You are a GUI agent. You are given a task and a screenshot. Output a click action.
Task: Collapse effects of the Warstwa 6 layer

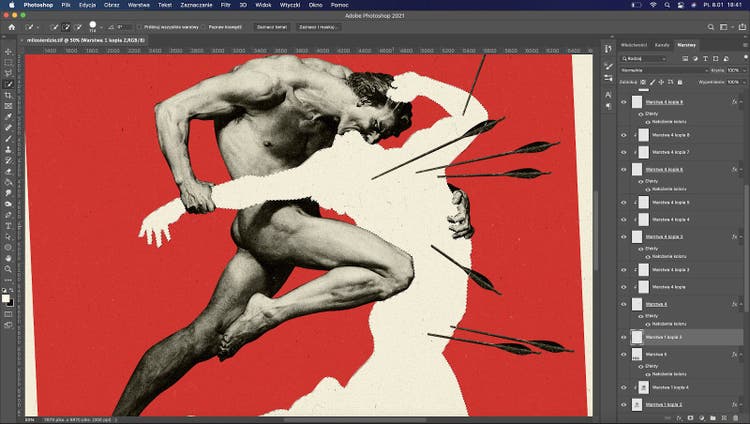741,354
